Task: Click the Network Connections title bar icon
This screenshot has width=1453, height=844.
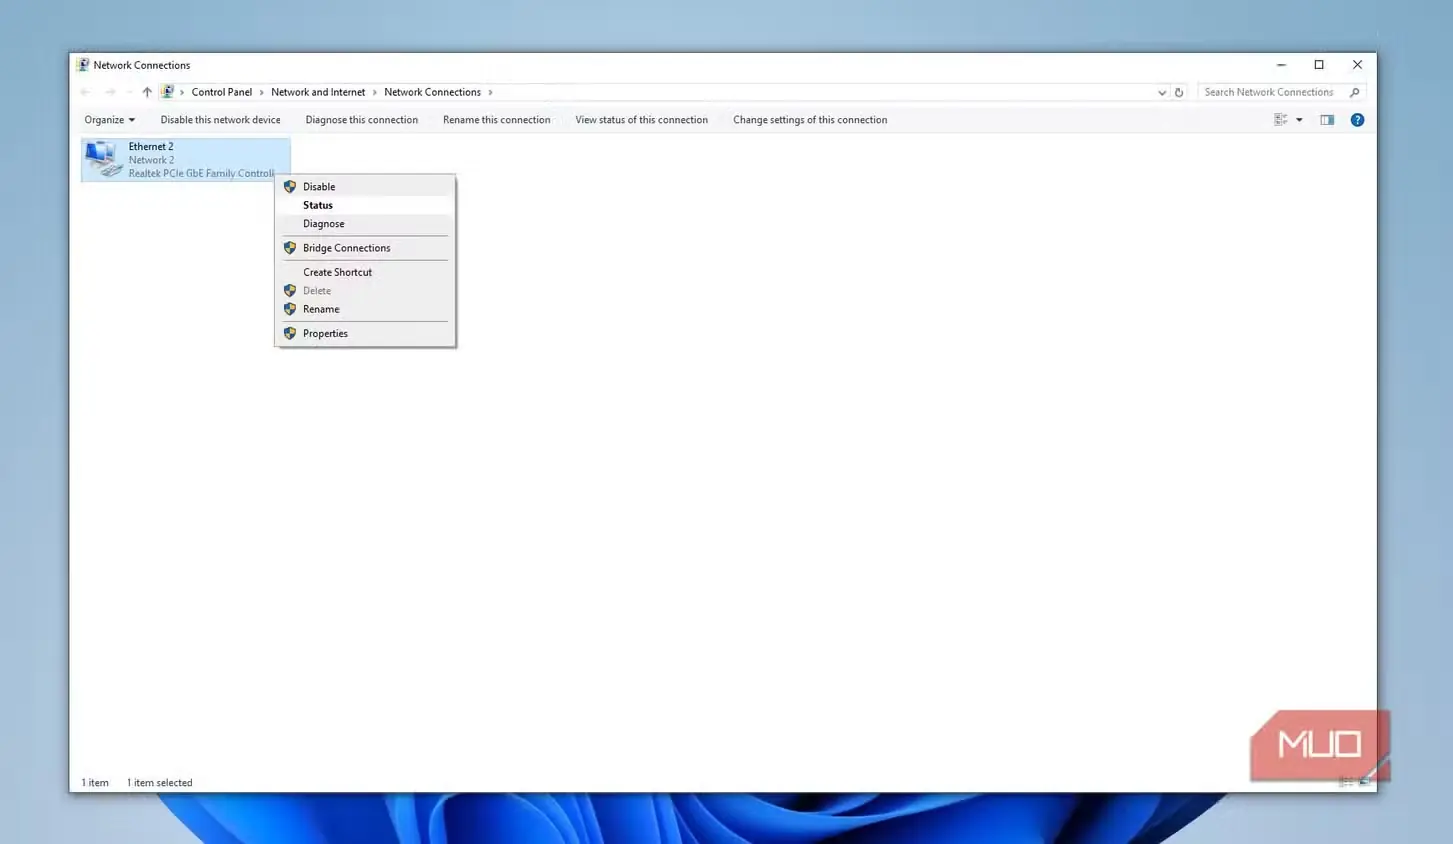Action: [x=83, y=65]
